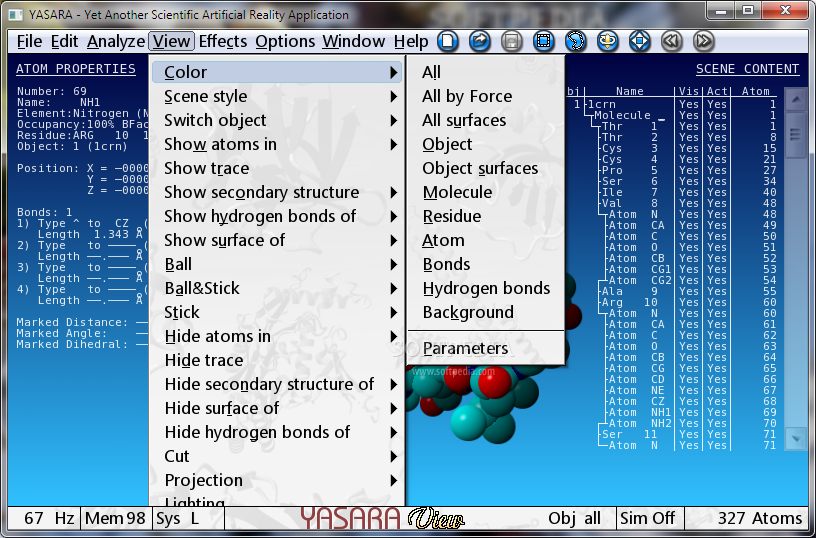Select All surfaces color option
The height and width of the screenshot is (538, 816).
pos(486,120)
